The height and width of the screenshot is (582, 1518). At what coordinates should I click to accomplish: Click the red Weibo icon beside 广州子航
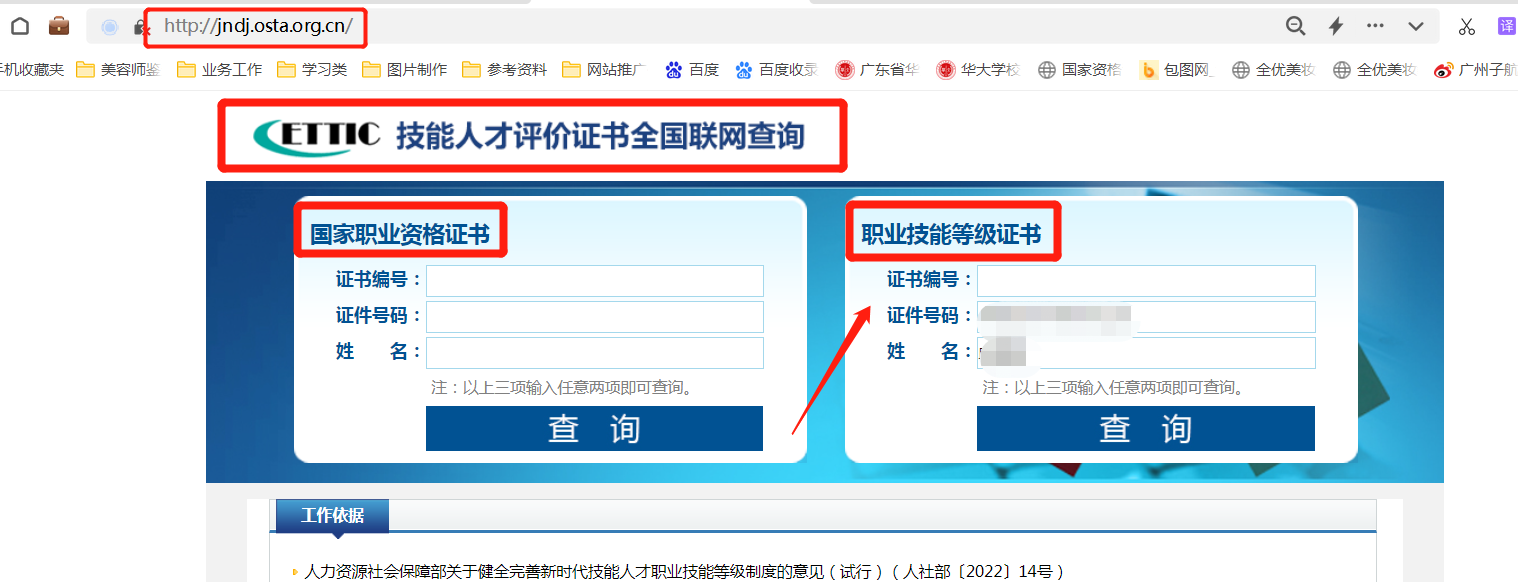coord(1443,69)
